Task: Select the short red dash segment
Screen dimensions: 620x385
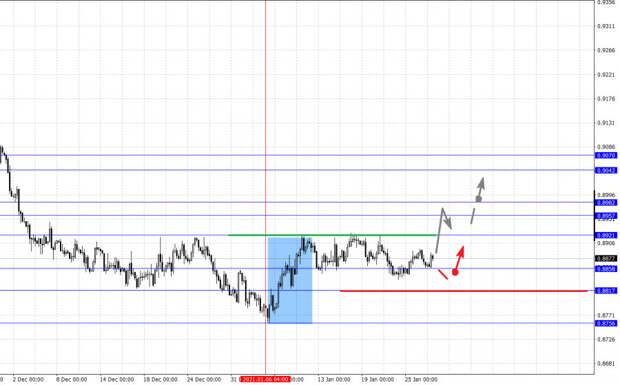Action: [x=443, y=274]
